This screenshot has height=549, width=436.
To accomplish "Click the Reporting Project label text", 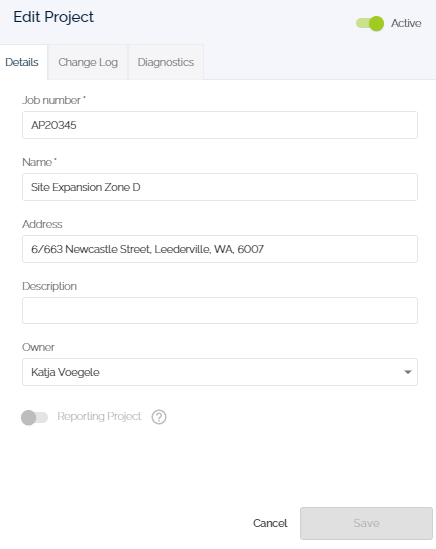I will (99, 416).
